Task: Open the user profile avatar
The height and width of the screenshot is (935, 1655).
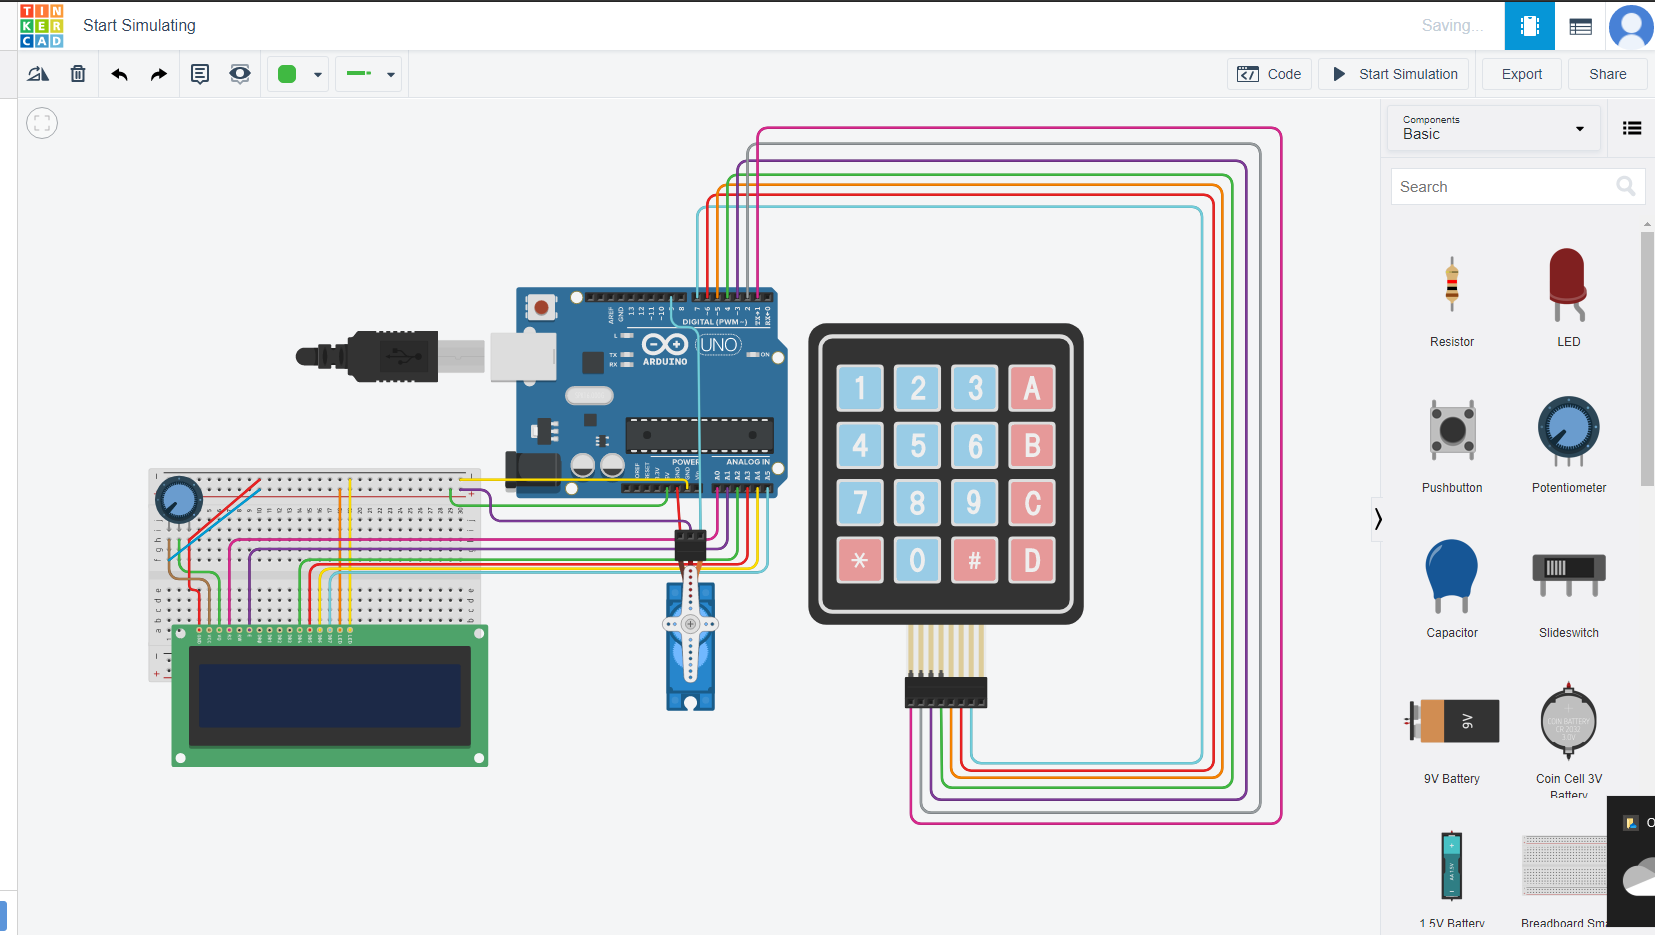Action: [1631, 26]
